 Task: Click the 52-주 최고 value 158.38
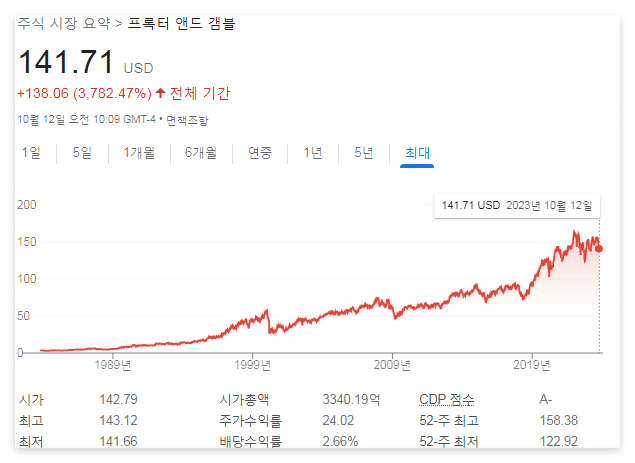[x=558, y=420]
